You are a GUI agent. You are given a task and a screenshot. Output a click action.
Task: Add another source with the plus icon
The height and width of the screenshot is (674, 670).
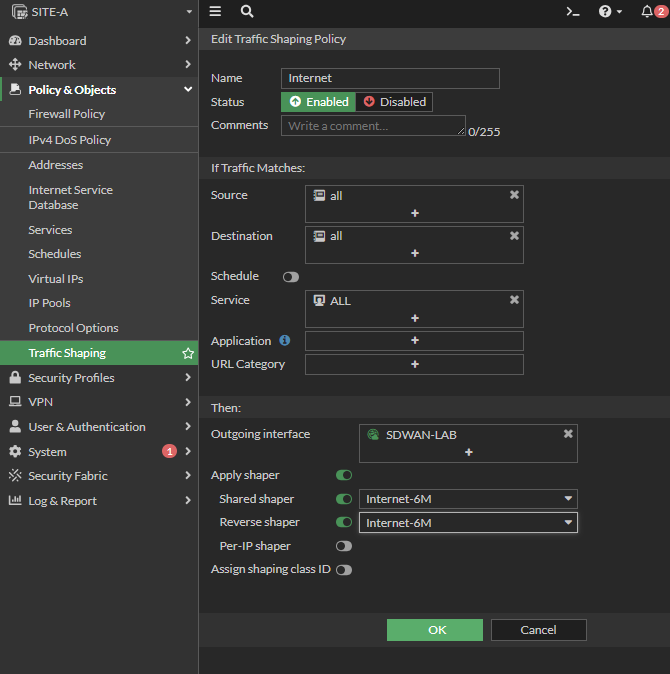tap(414, 213)
